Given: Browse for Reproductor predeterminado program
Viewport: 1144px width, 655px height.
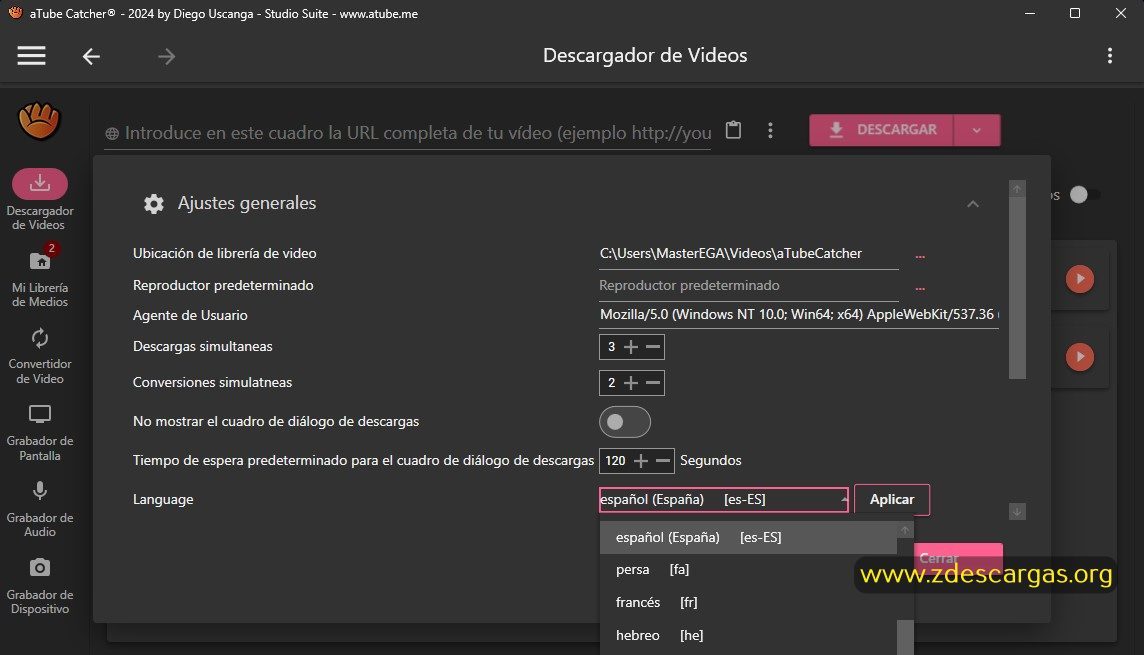Looking at the screenshot, I should (920, 287).
